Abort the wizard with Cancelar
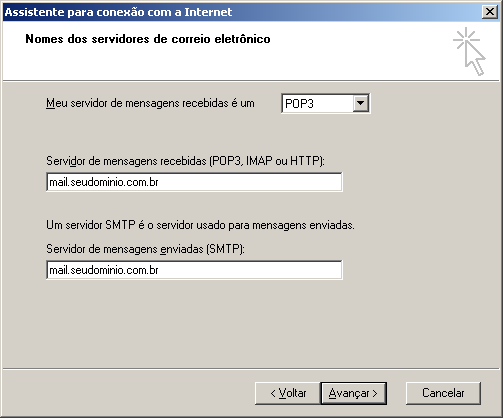This screenshot has height=418, width=503. 443,393
